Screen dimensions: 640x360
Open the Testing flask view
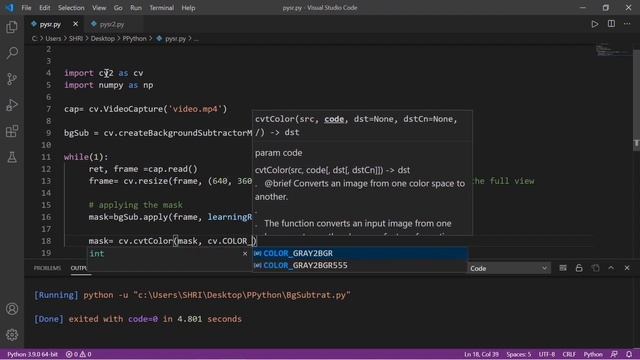[12, 157]
